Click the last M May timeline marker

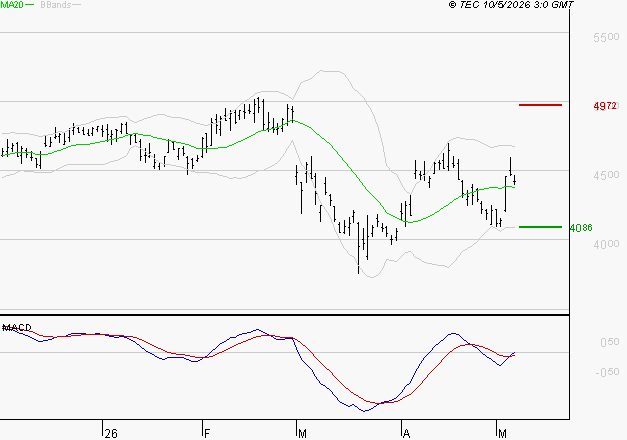[502, 433]
